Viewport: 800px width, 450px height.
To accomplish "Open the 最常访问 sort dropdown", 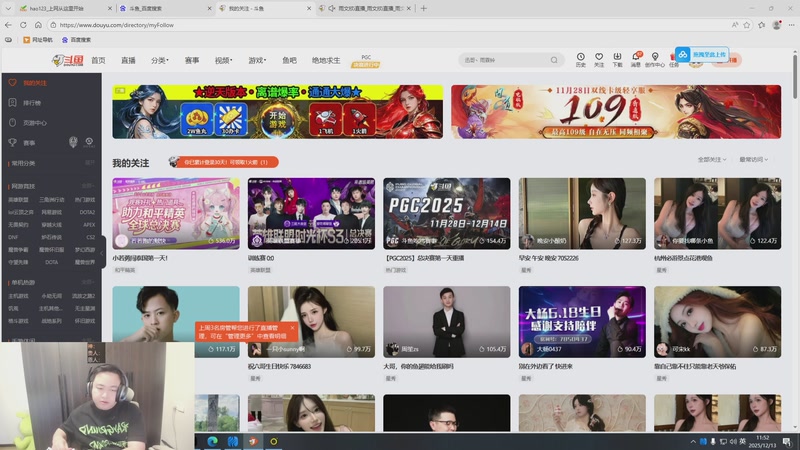I will pyautogui.click(x=754, y=160).
